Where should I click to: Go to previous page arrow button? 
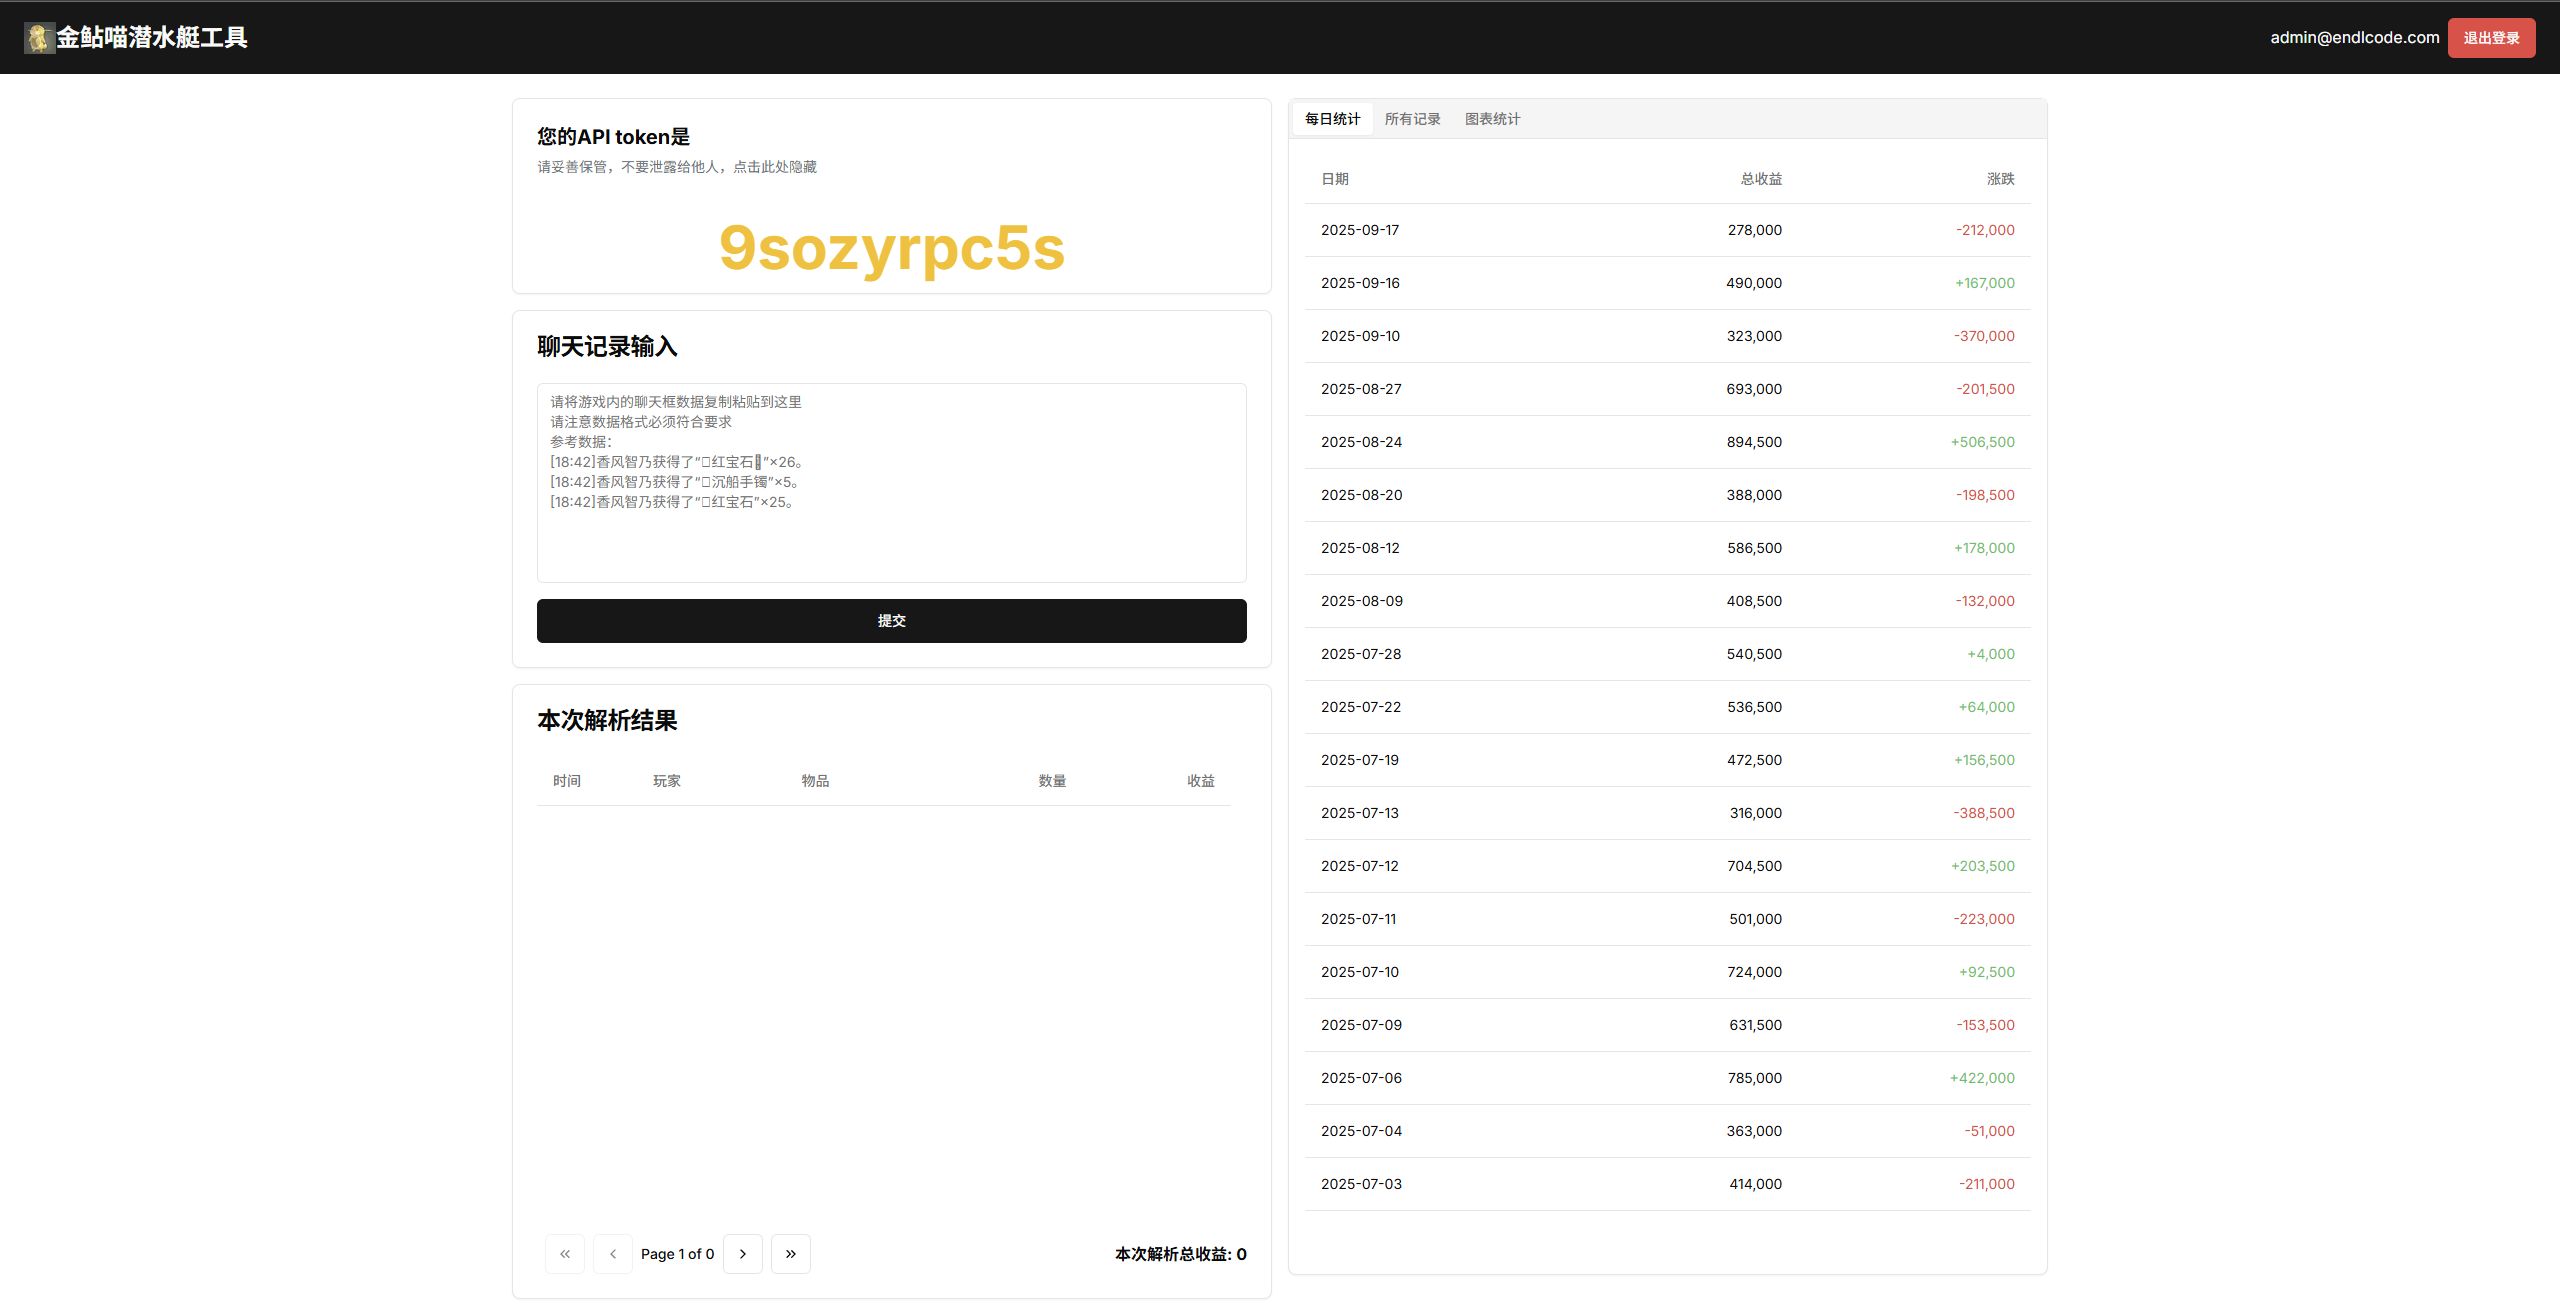click(x=613, y=1254)
